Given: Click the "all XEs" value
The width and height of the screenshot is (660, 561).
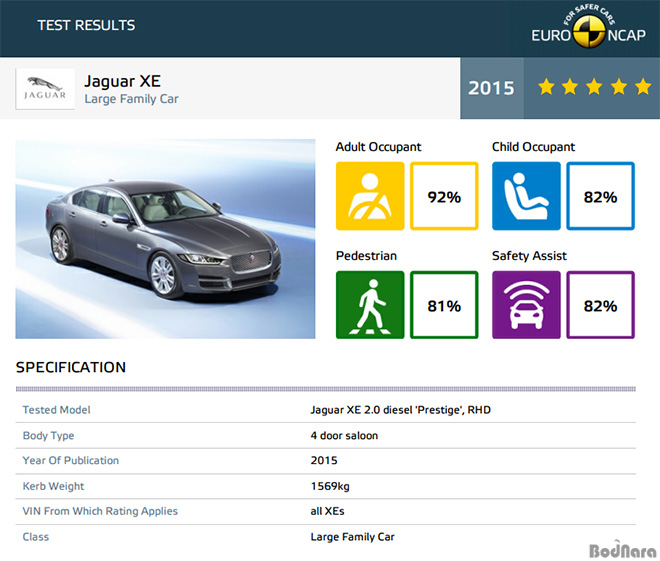Looking at the screenshot, I should 327,511.
